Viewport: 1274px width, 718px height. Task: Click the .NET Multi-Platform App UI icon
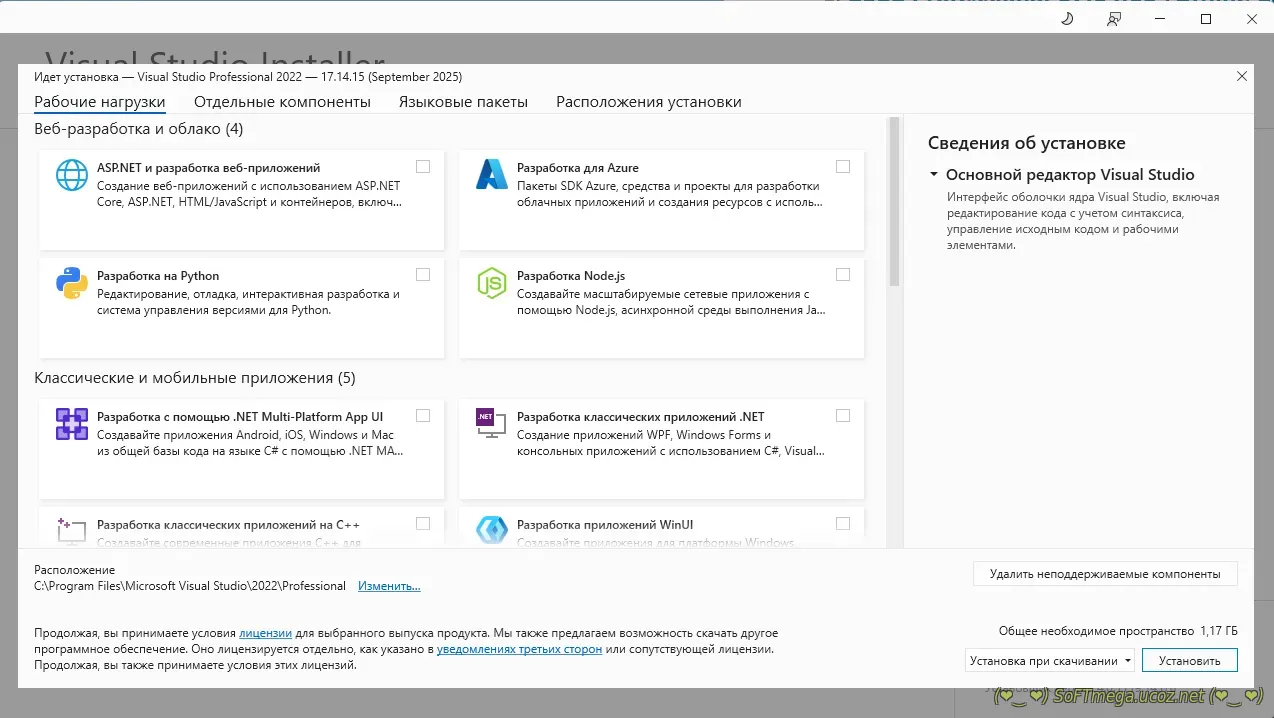click(x=72, y=424)
